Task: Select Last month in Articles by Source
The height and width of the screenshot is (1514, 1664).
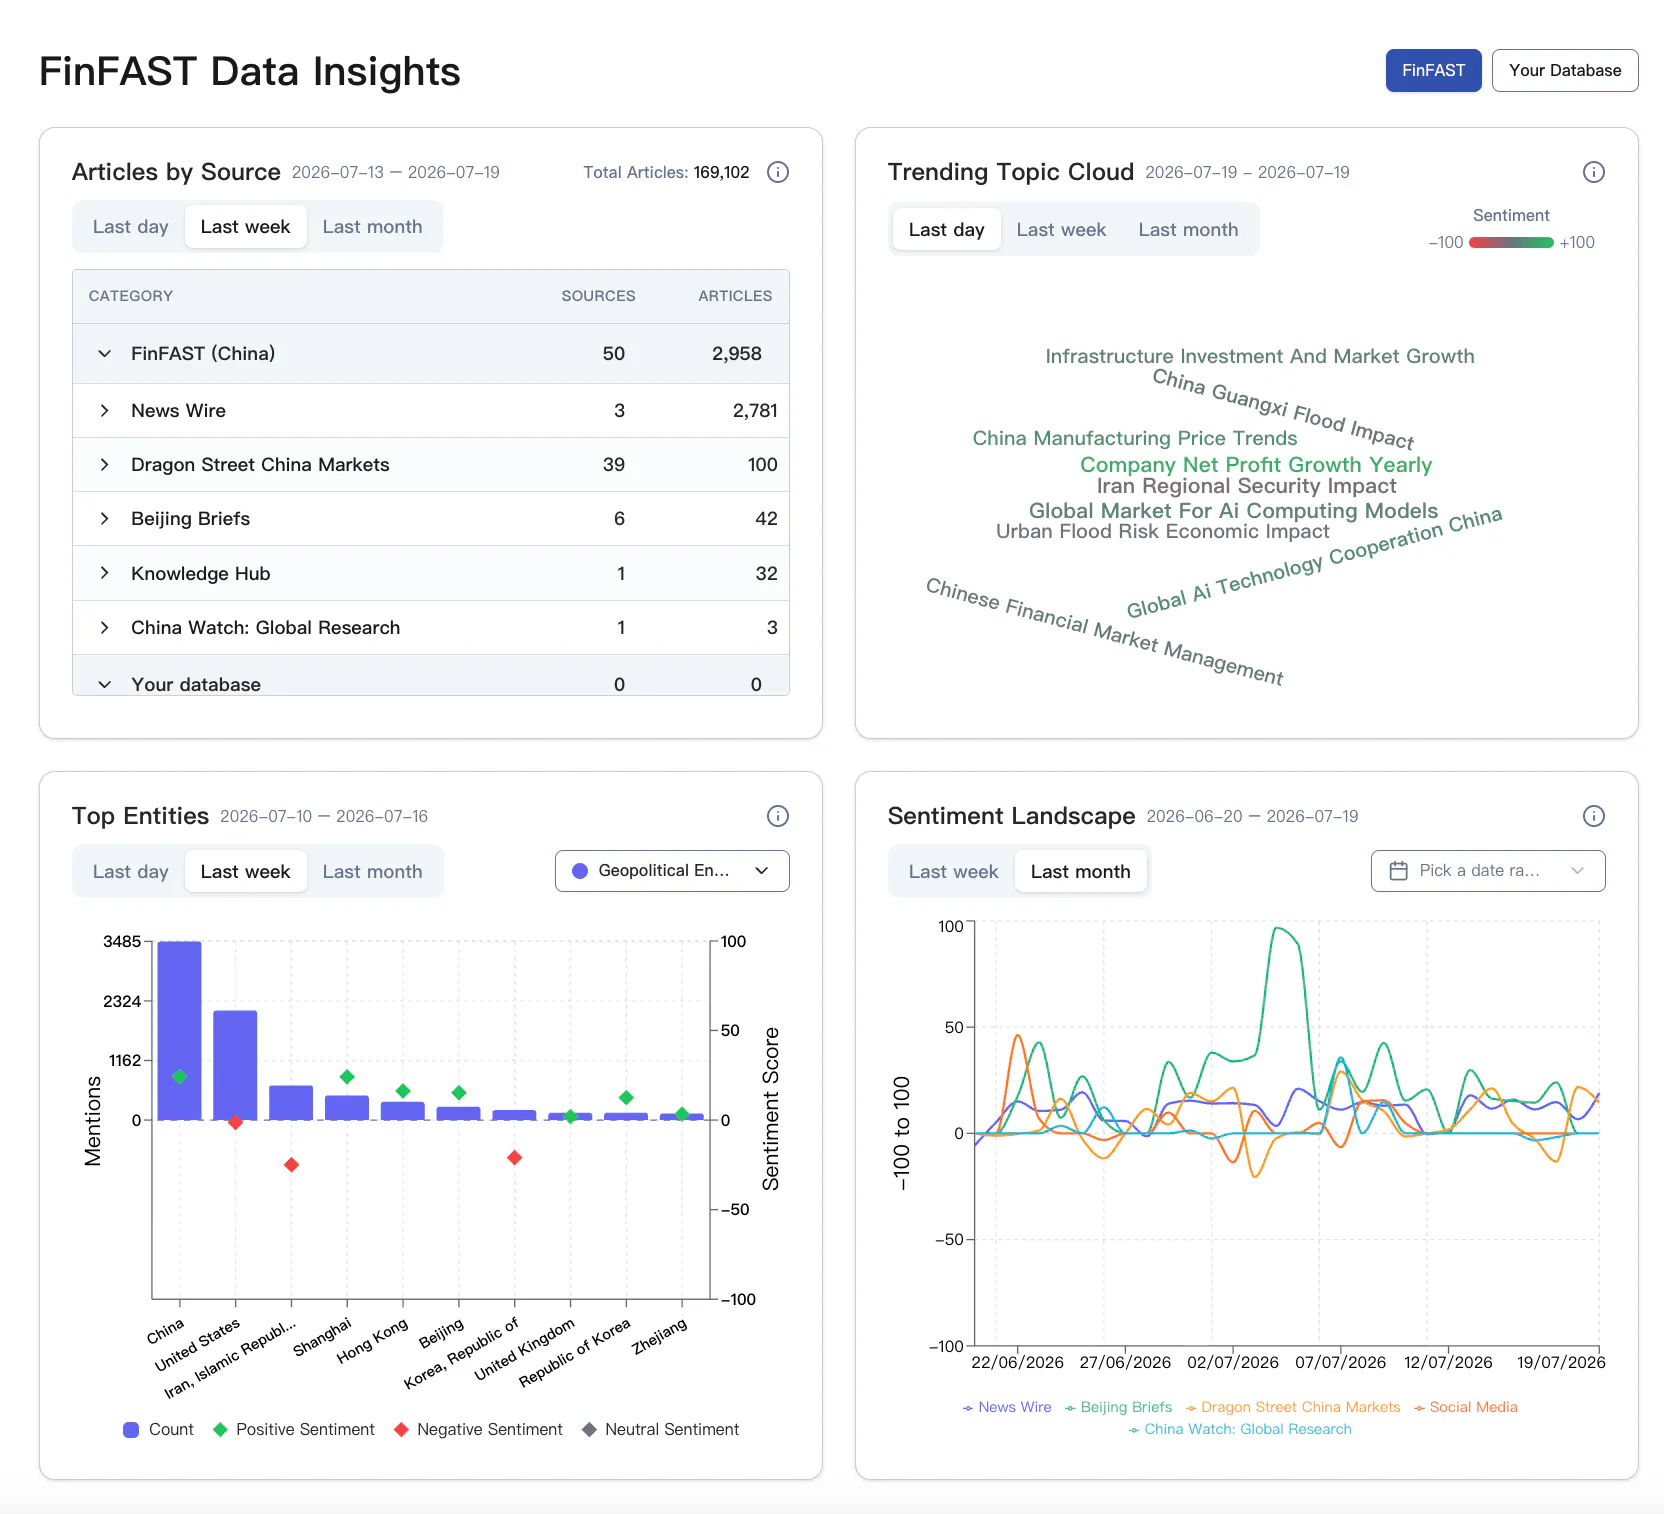Action: coord(372,227)
